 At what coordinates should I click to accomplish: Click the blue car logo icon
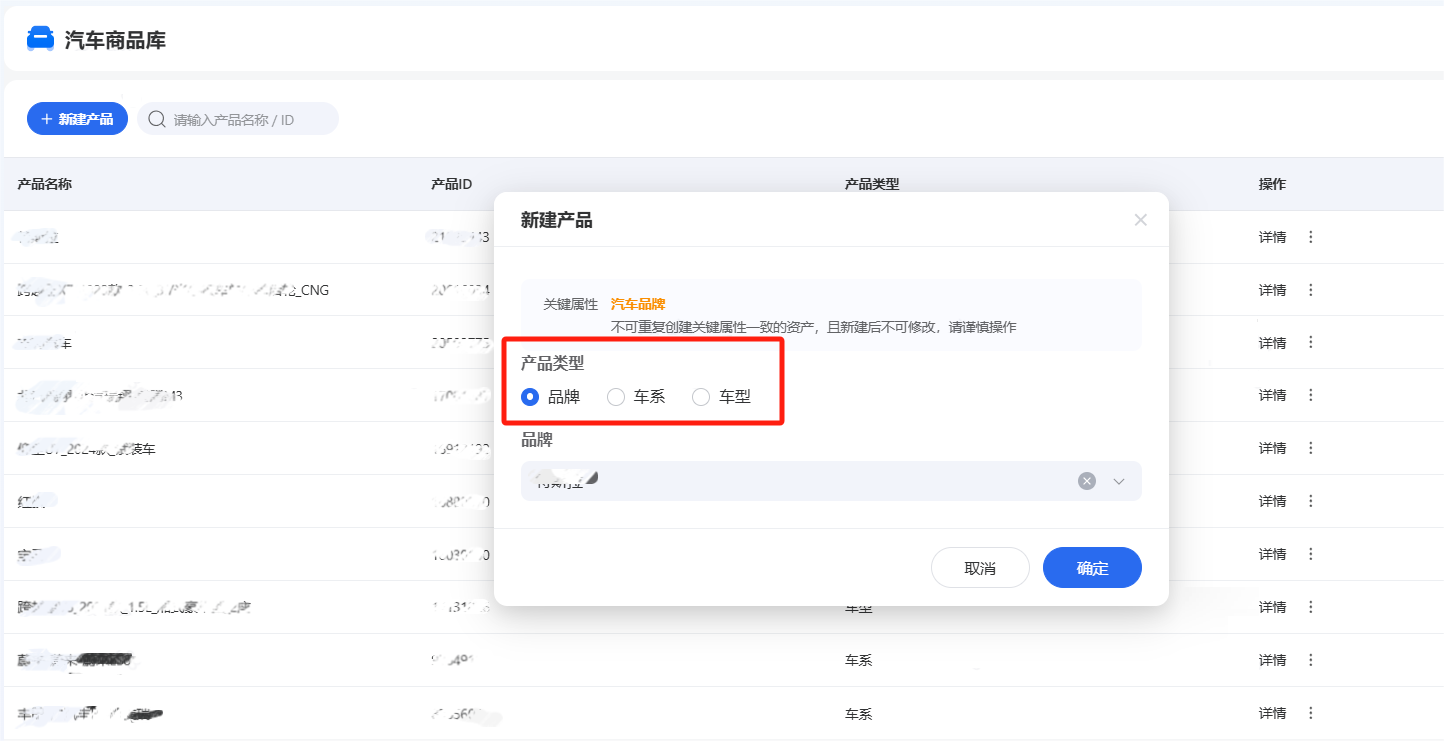tap(40, 39)
